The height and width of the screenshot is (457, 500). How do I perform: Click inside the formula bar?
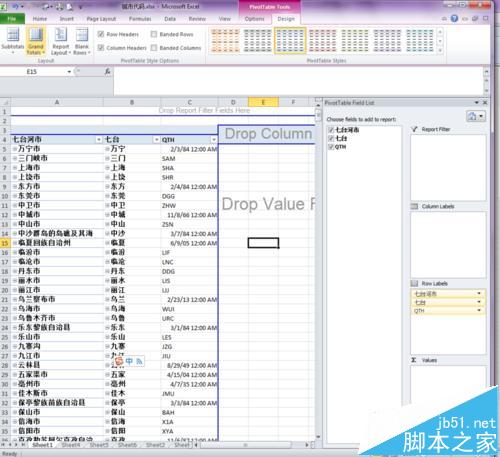298,81
